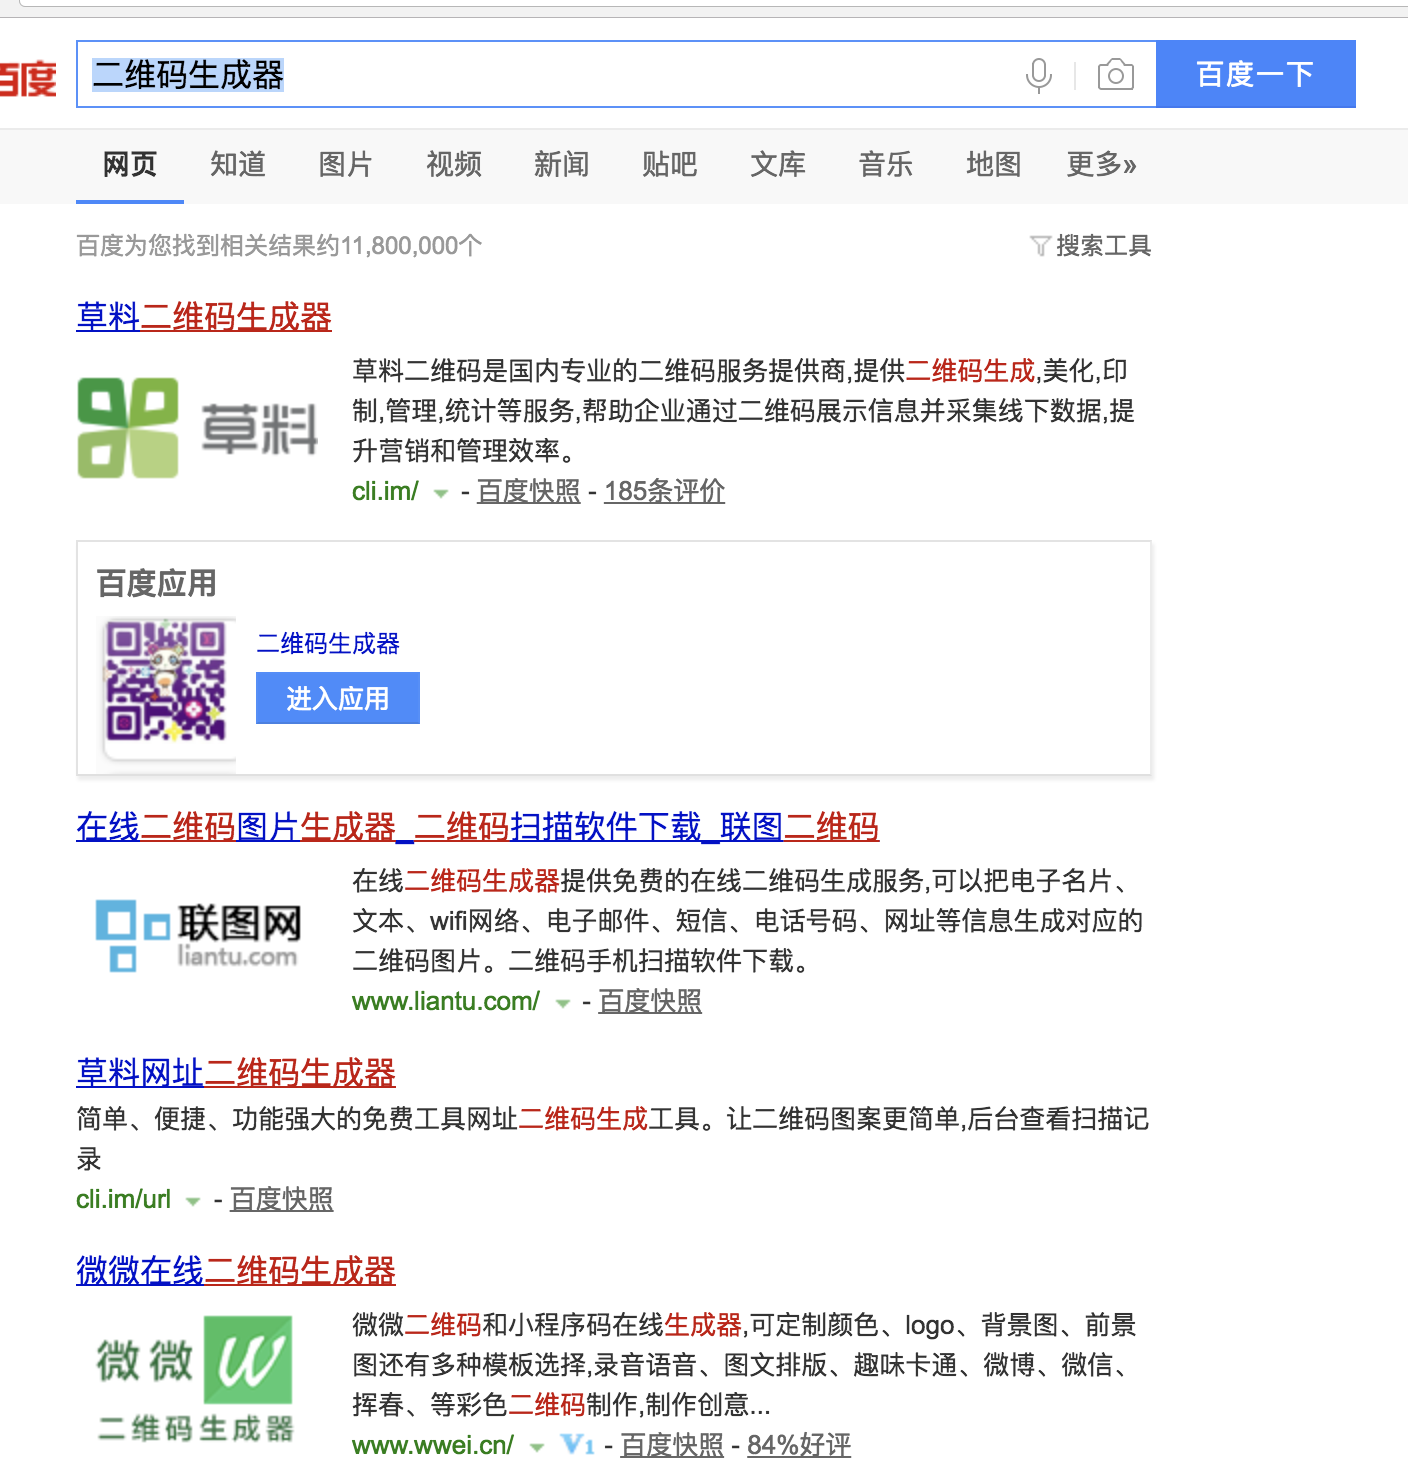1408x1478 pixels.
Task: Expand dropdown arrow next to www.liantu.com/
Action: pyautogui.click(x=562, y=1003)
